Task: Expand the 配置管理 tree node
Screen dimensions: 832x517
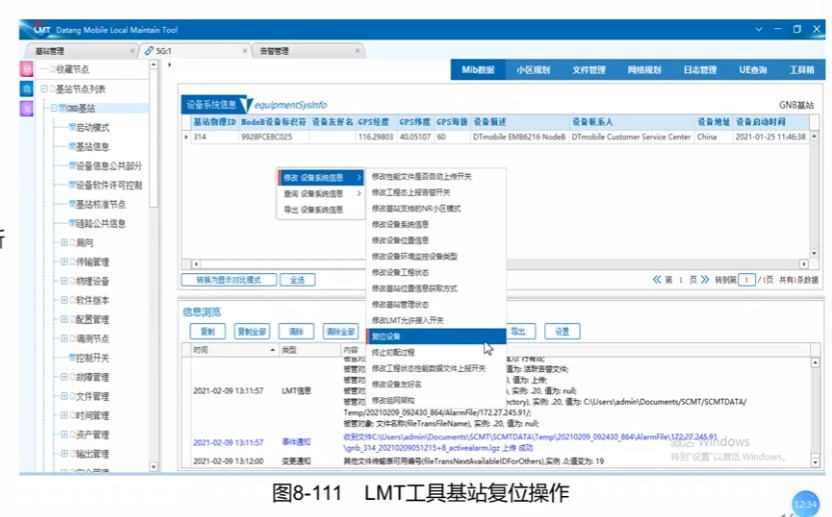Action: click(x=64, y=319)
